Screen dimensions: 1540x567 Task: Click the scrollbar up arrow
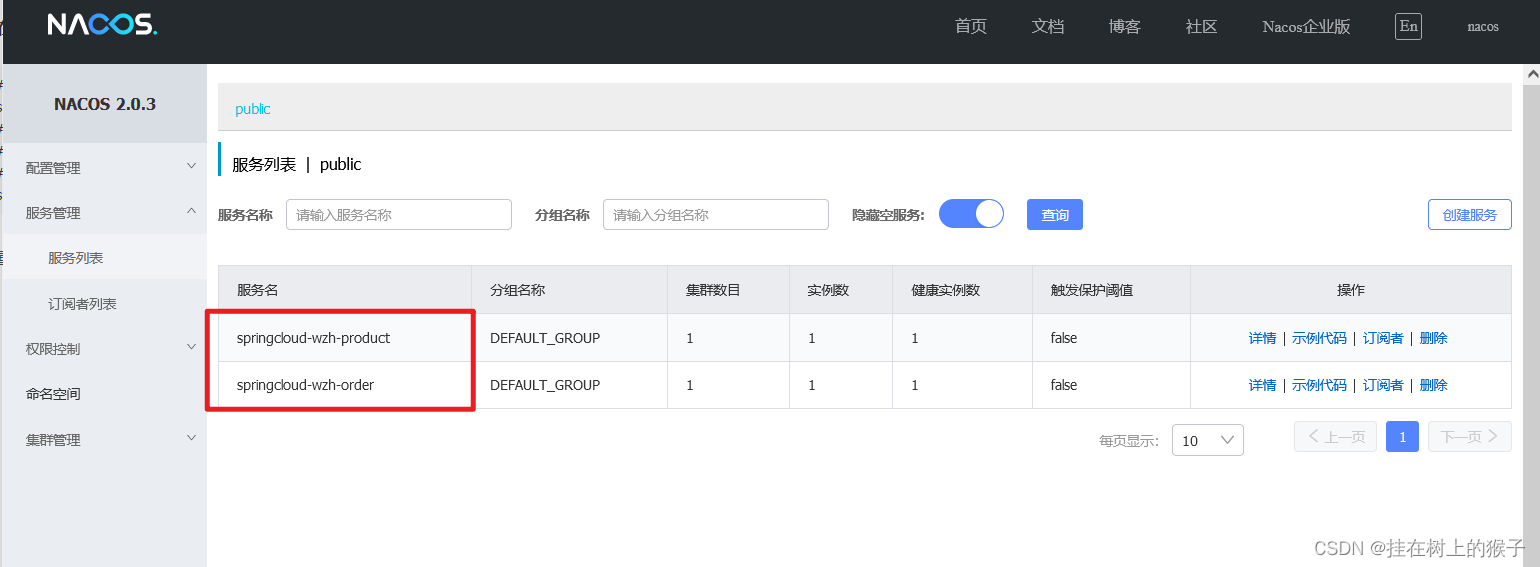pos(1530,74)
